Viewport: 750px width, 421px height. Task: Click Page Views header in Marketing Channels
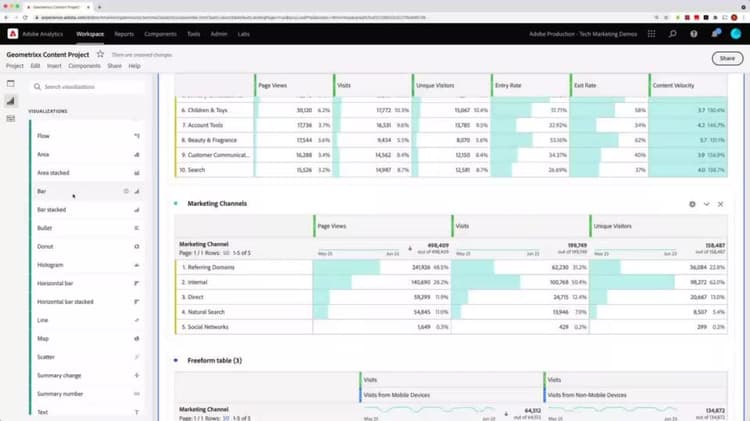(x=332, y=226)
